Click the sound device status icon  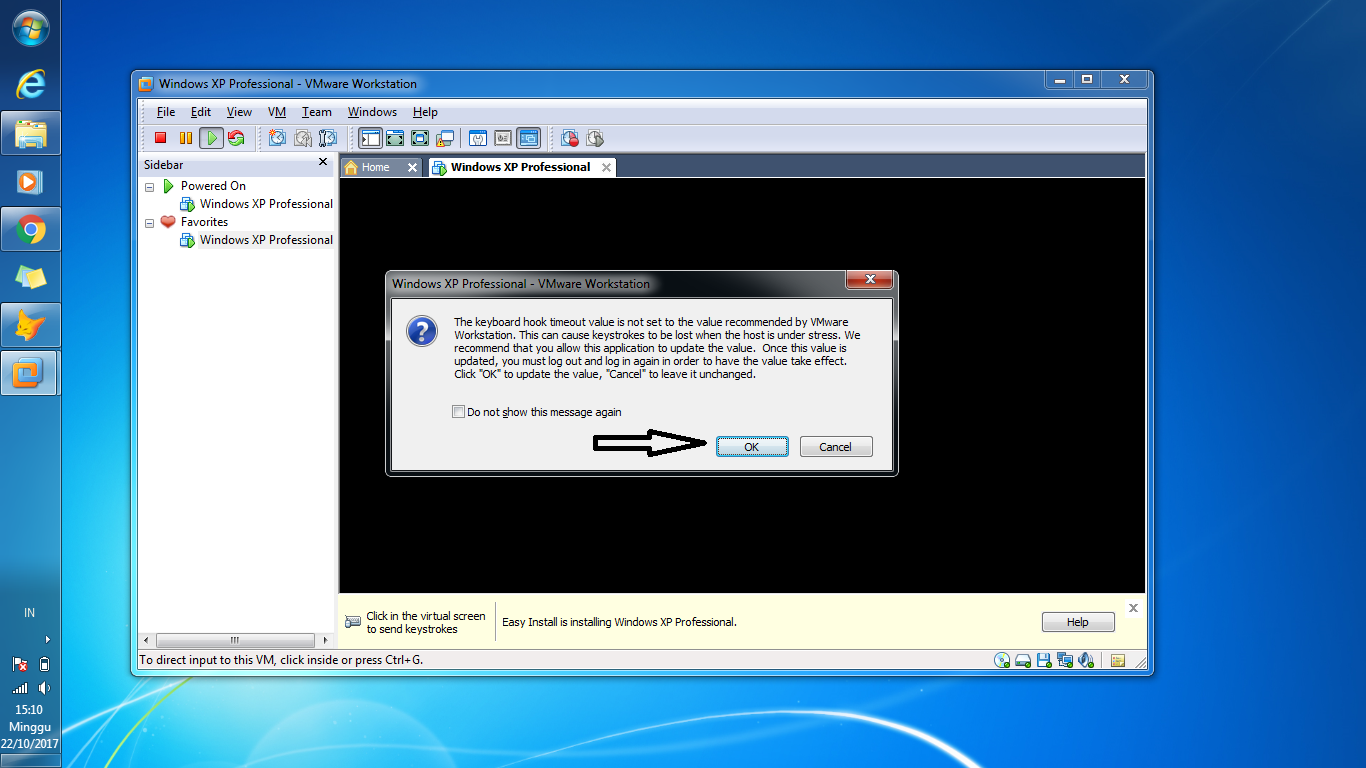pos(1085,660)
